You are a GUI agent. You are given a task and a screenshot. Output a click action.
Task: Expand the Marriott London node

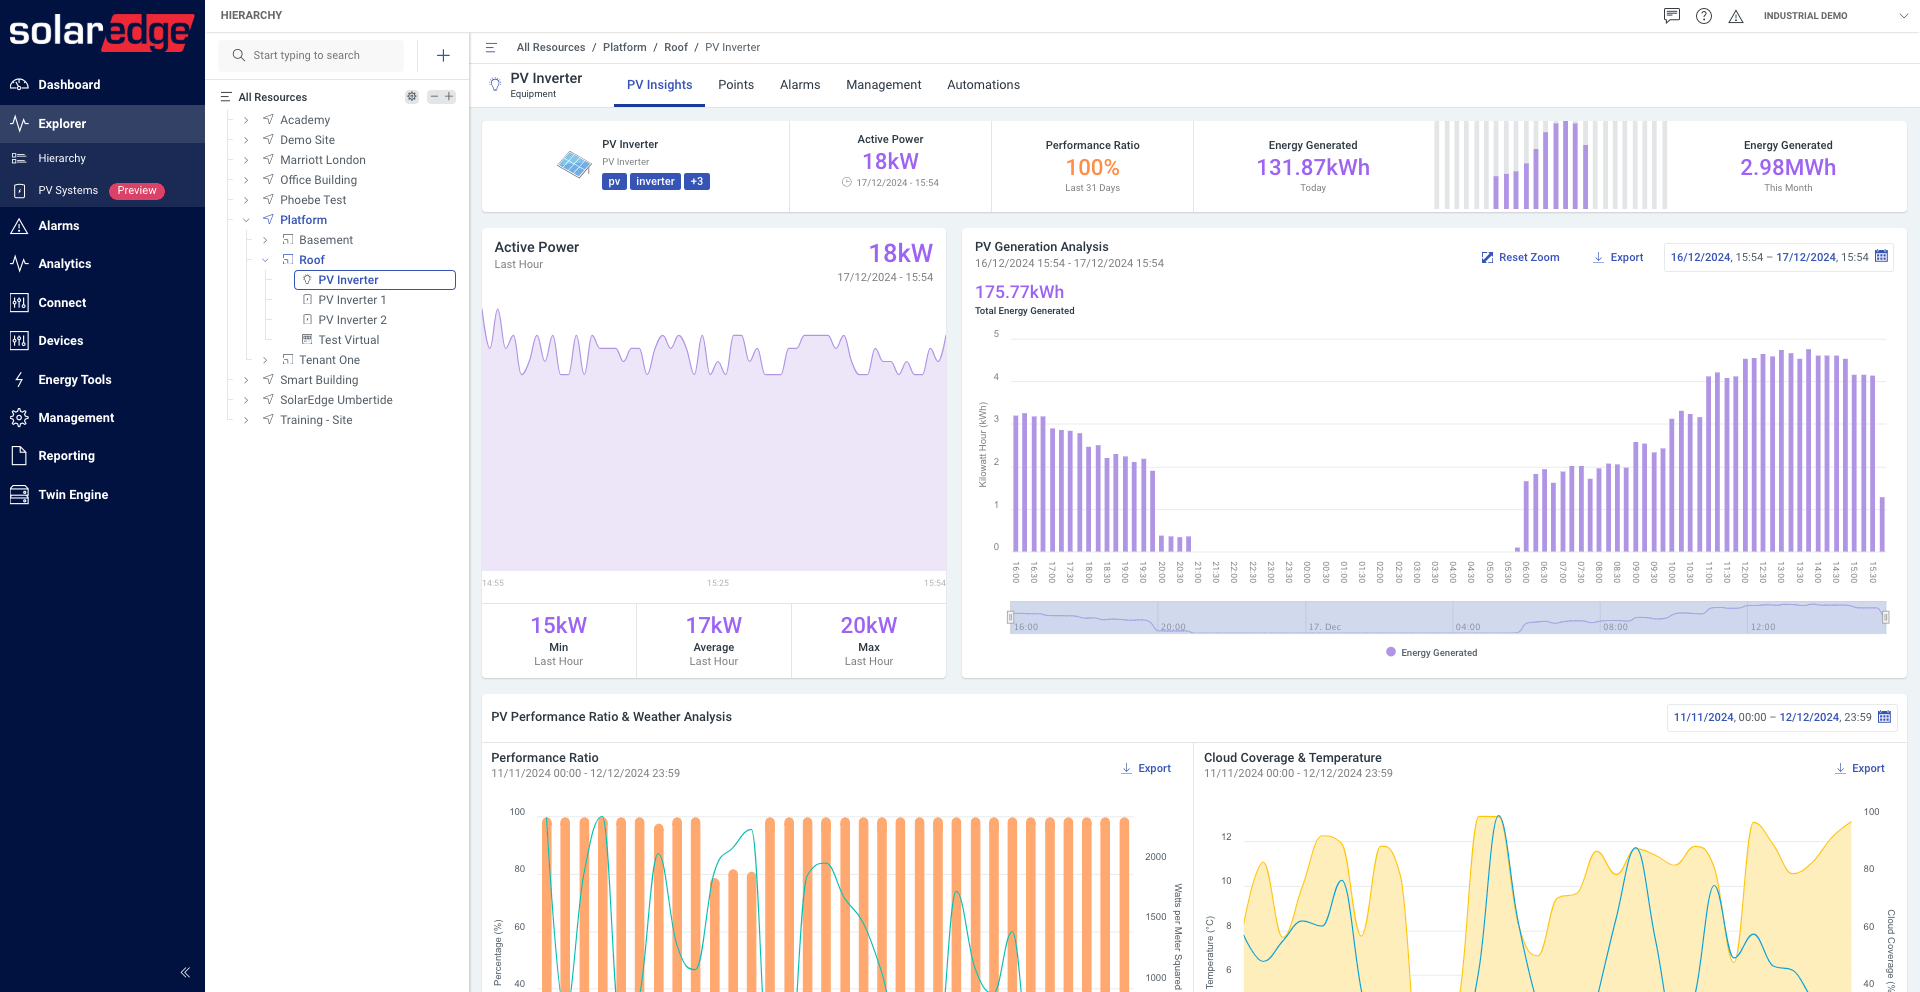(246, 160)
